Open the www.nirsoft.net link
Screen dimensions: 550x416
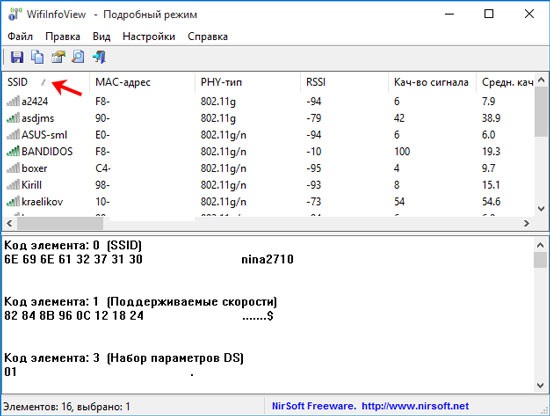tap(415, 406)
